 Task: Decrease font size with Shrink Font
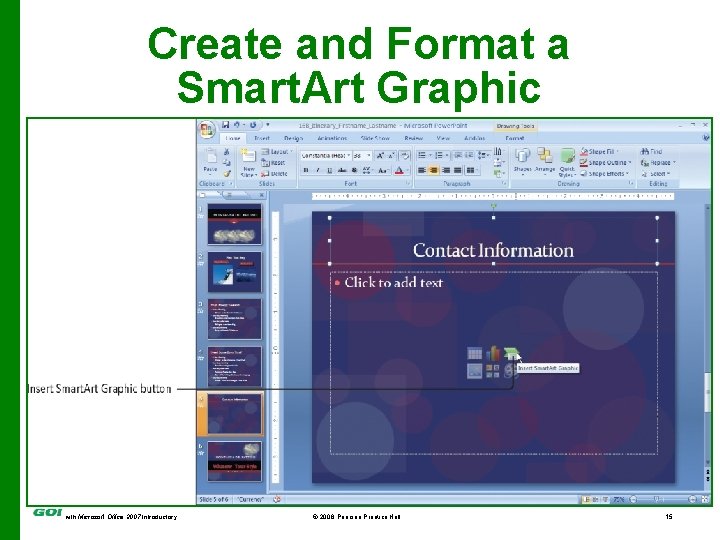point(391,156)
